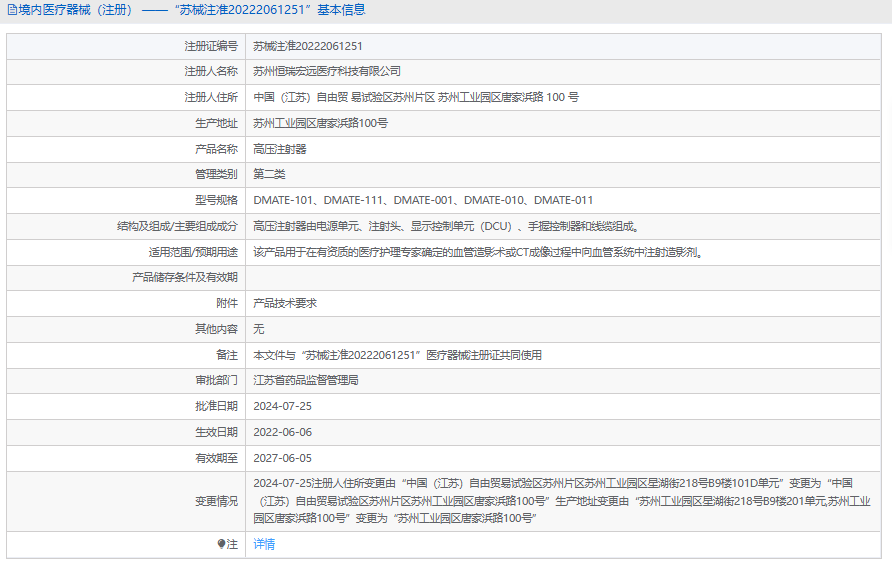The image size is (892, 565).
Task: Select effective date 2022-06-06
Action: (283, 432)
